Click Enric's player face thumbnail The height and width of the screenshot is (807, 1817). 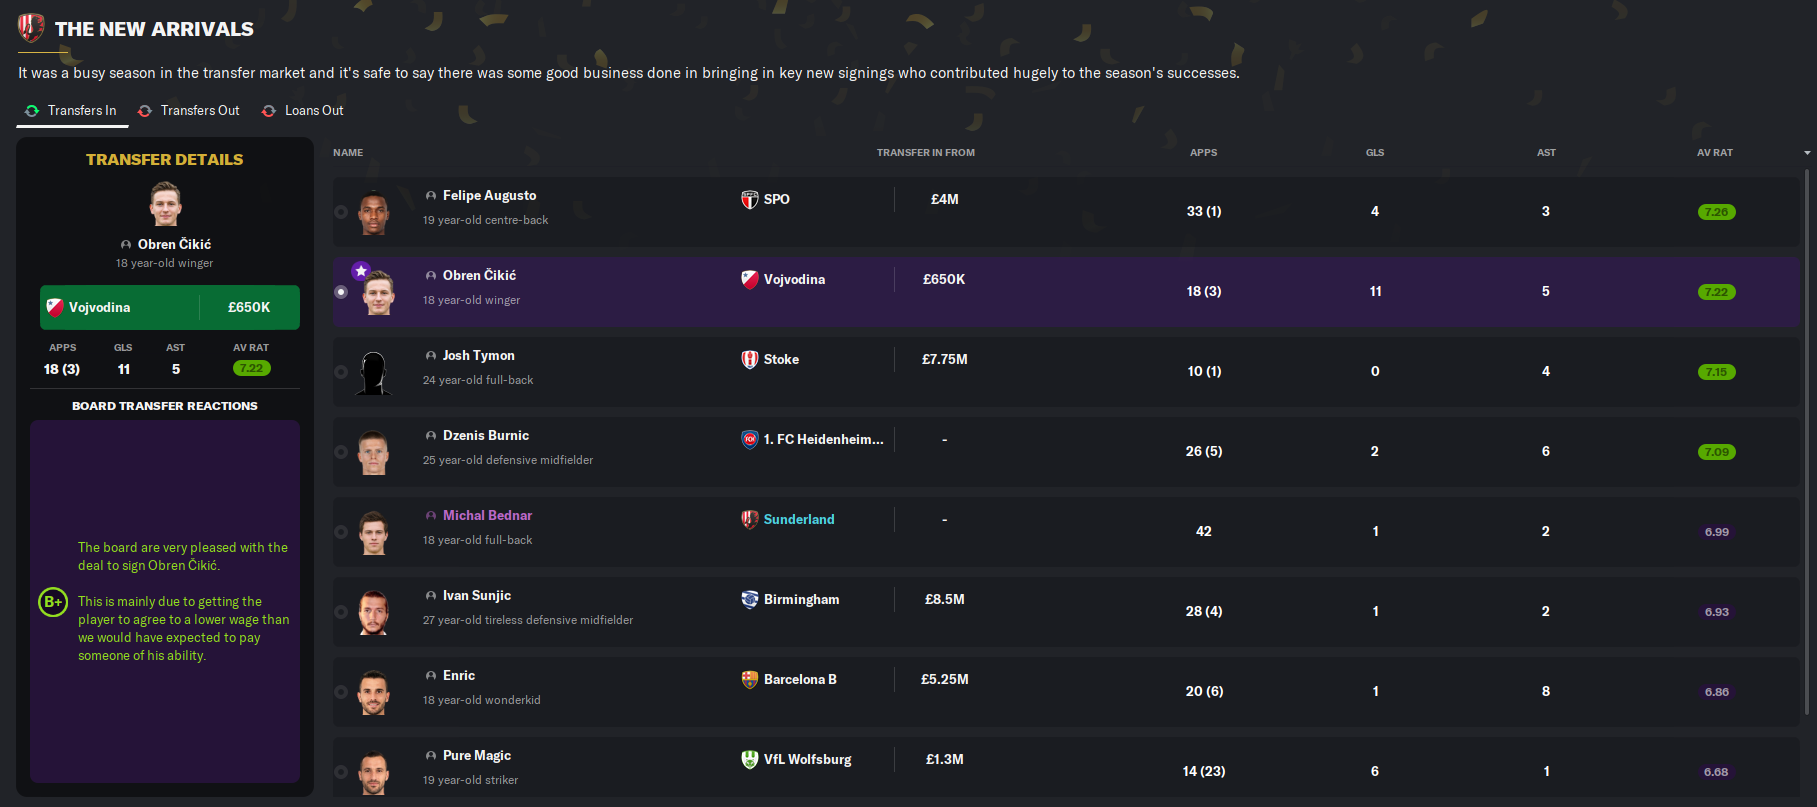374,692
